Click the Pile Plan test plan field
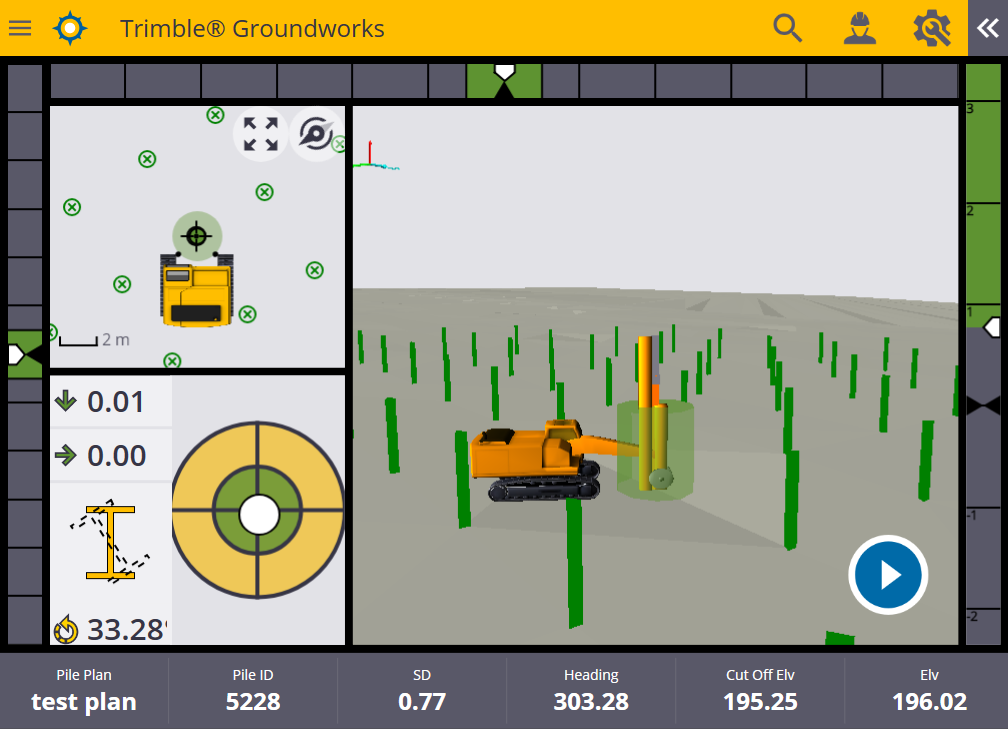Screen dimensions: 1008x729 coord(84,691)
